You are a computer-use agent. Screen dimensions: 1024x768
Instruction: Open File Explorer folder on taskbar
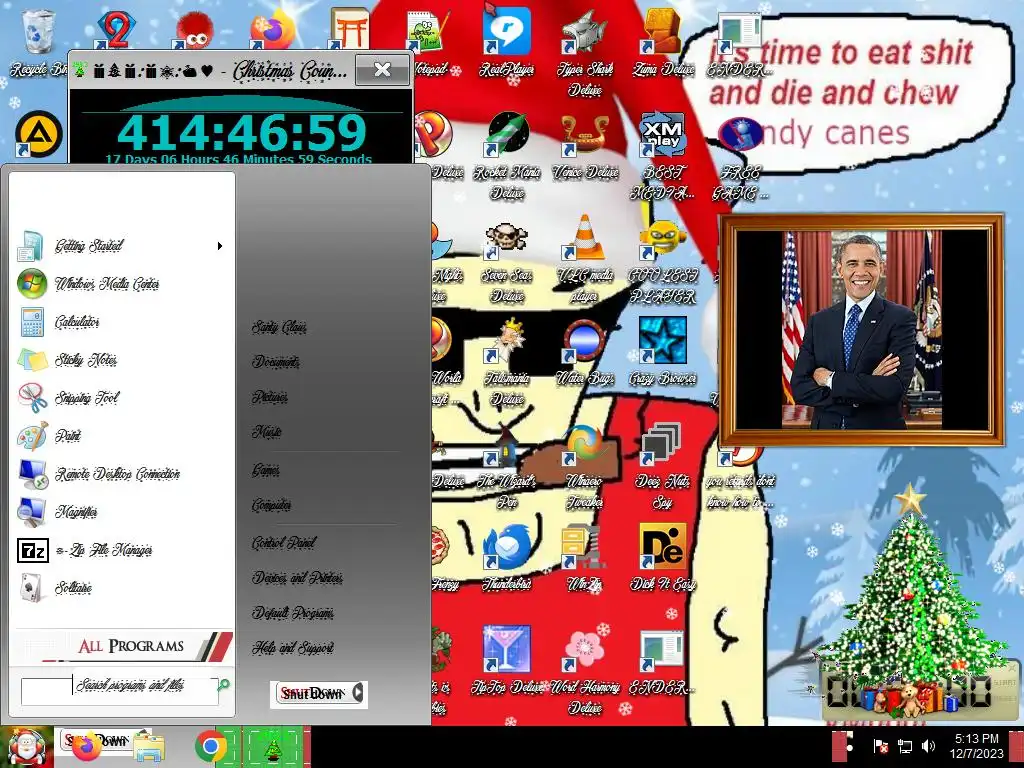coord(149,748)
